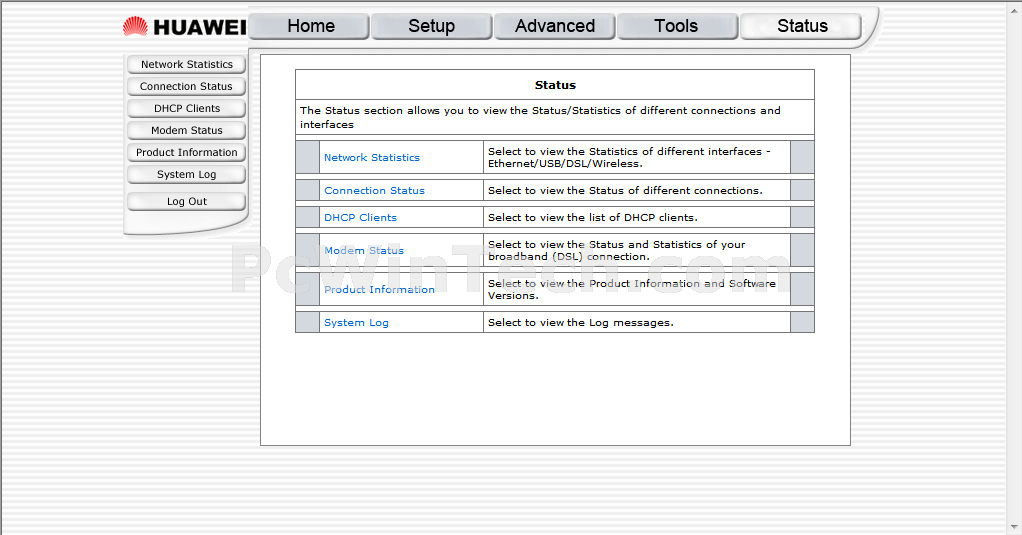This screenshot has height=535, width=1022.
Task: Click text 'Select to view the list of DHCP clients.'
Action: (592, 218)
